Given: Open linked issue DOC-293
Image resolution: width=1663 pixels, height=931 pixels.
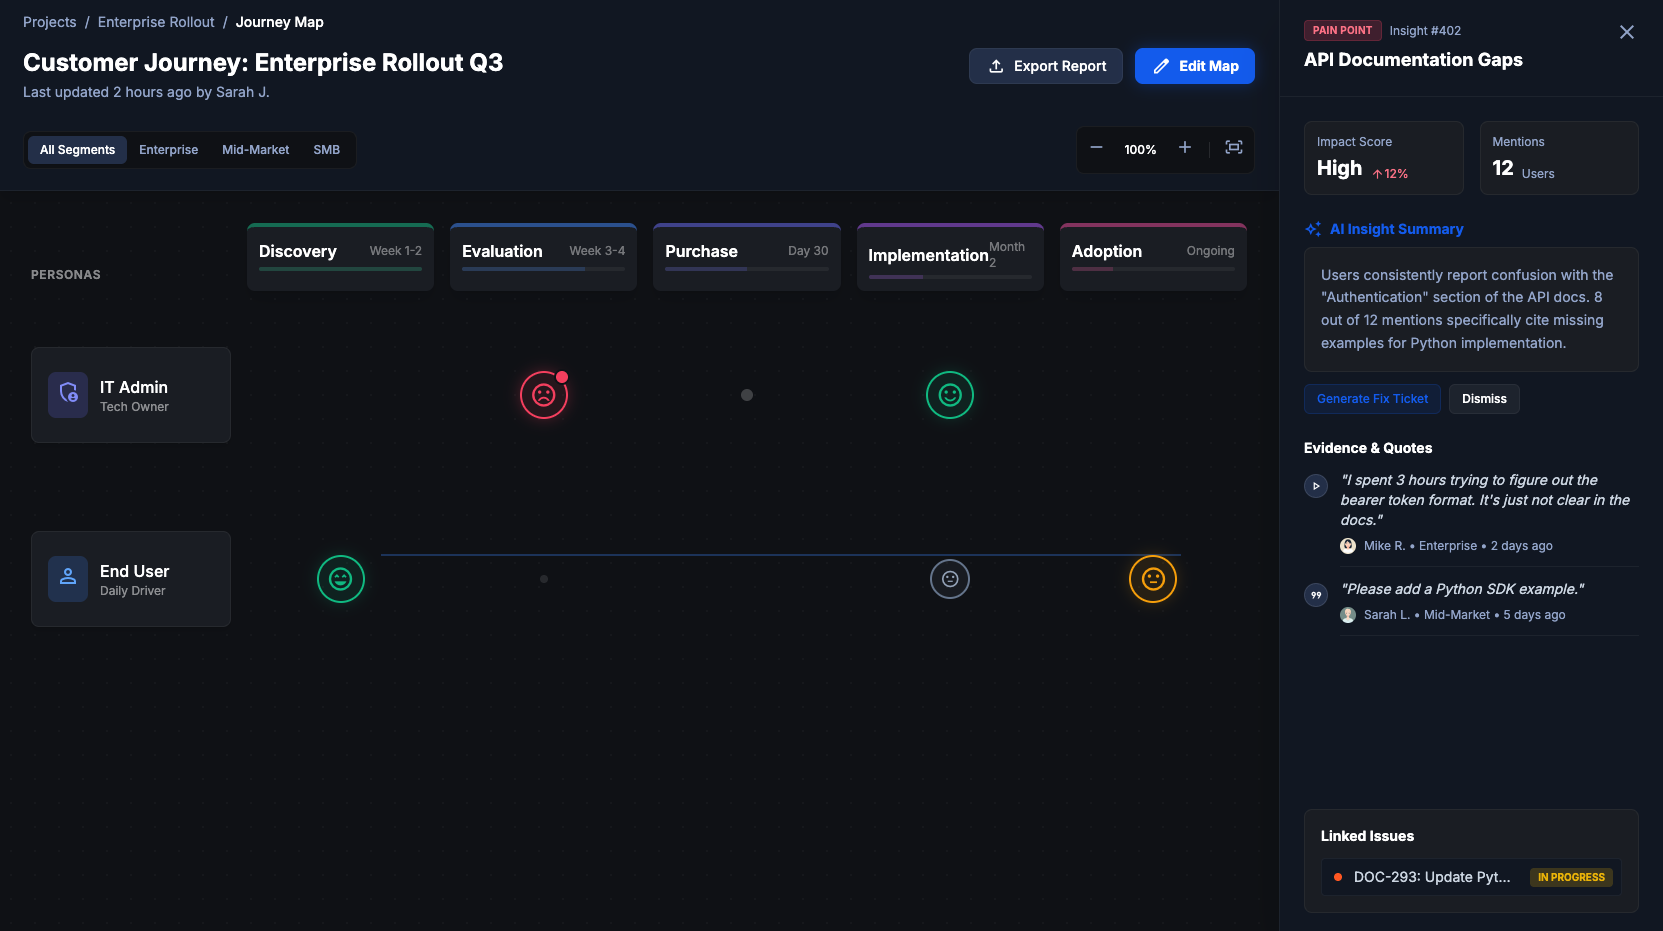Looking at the screenshot, I should (x=1430, y=877).
